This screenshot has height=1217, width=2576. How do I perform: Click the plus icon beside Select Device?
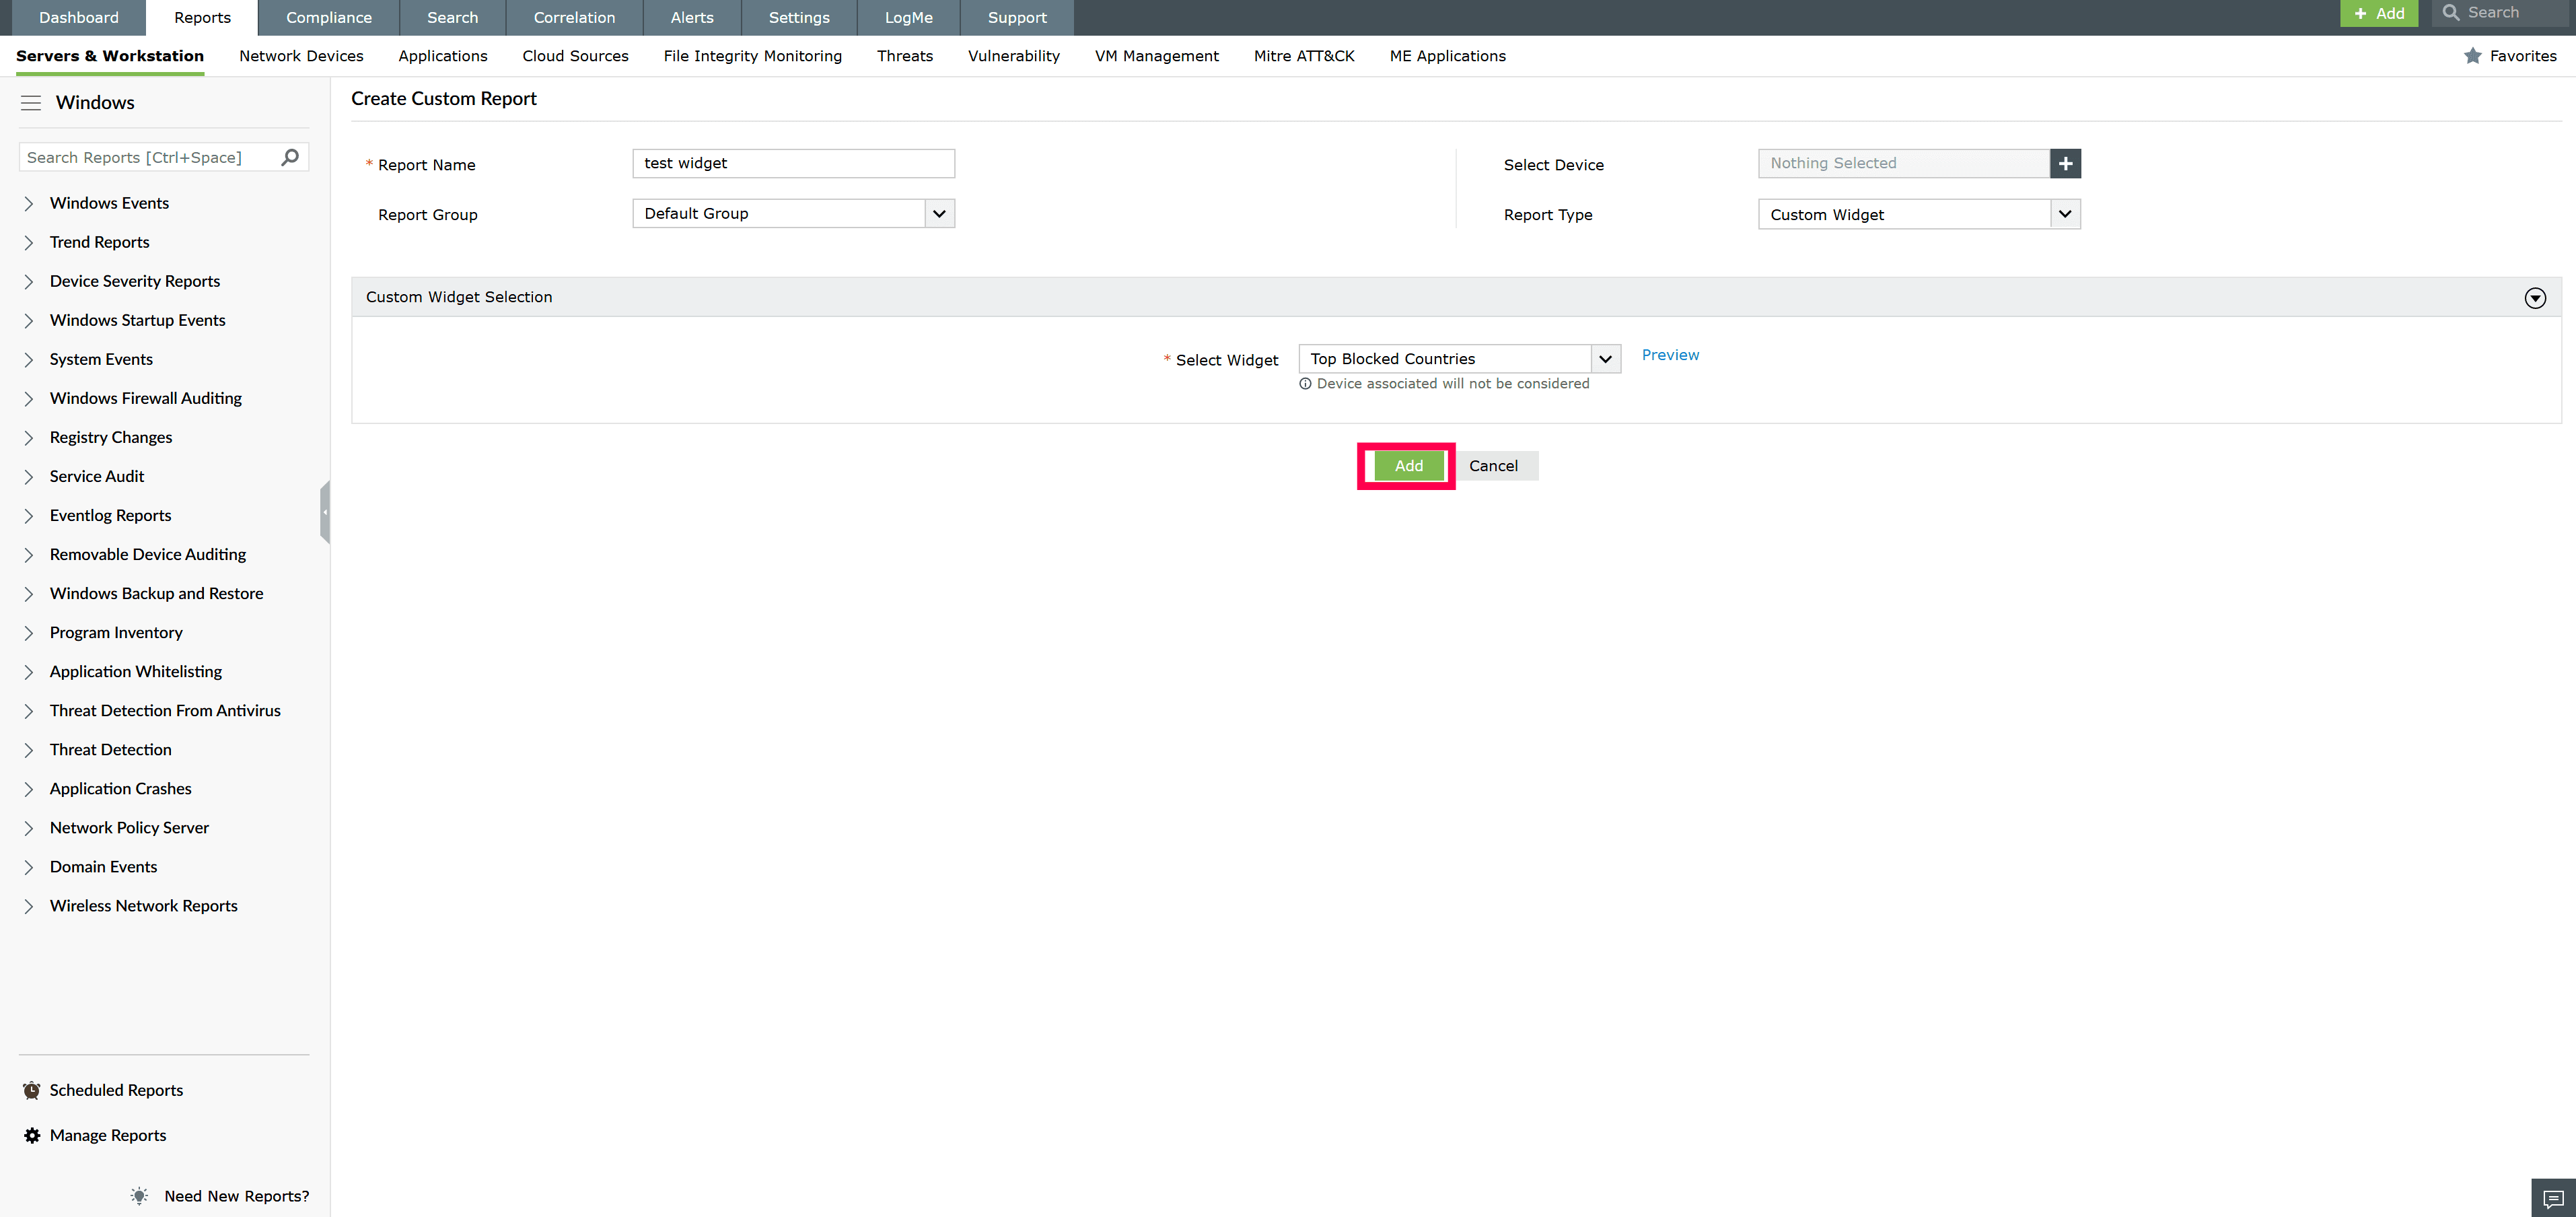(x=2066, y=163)
